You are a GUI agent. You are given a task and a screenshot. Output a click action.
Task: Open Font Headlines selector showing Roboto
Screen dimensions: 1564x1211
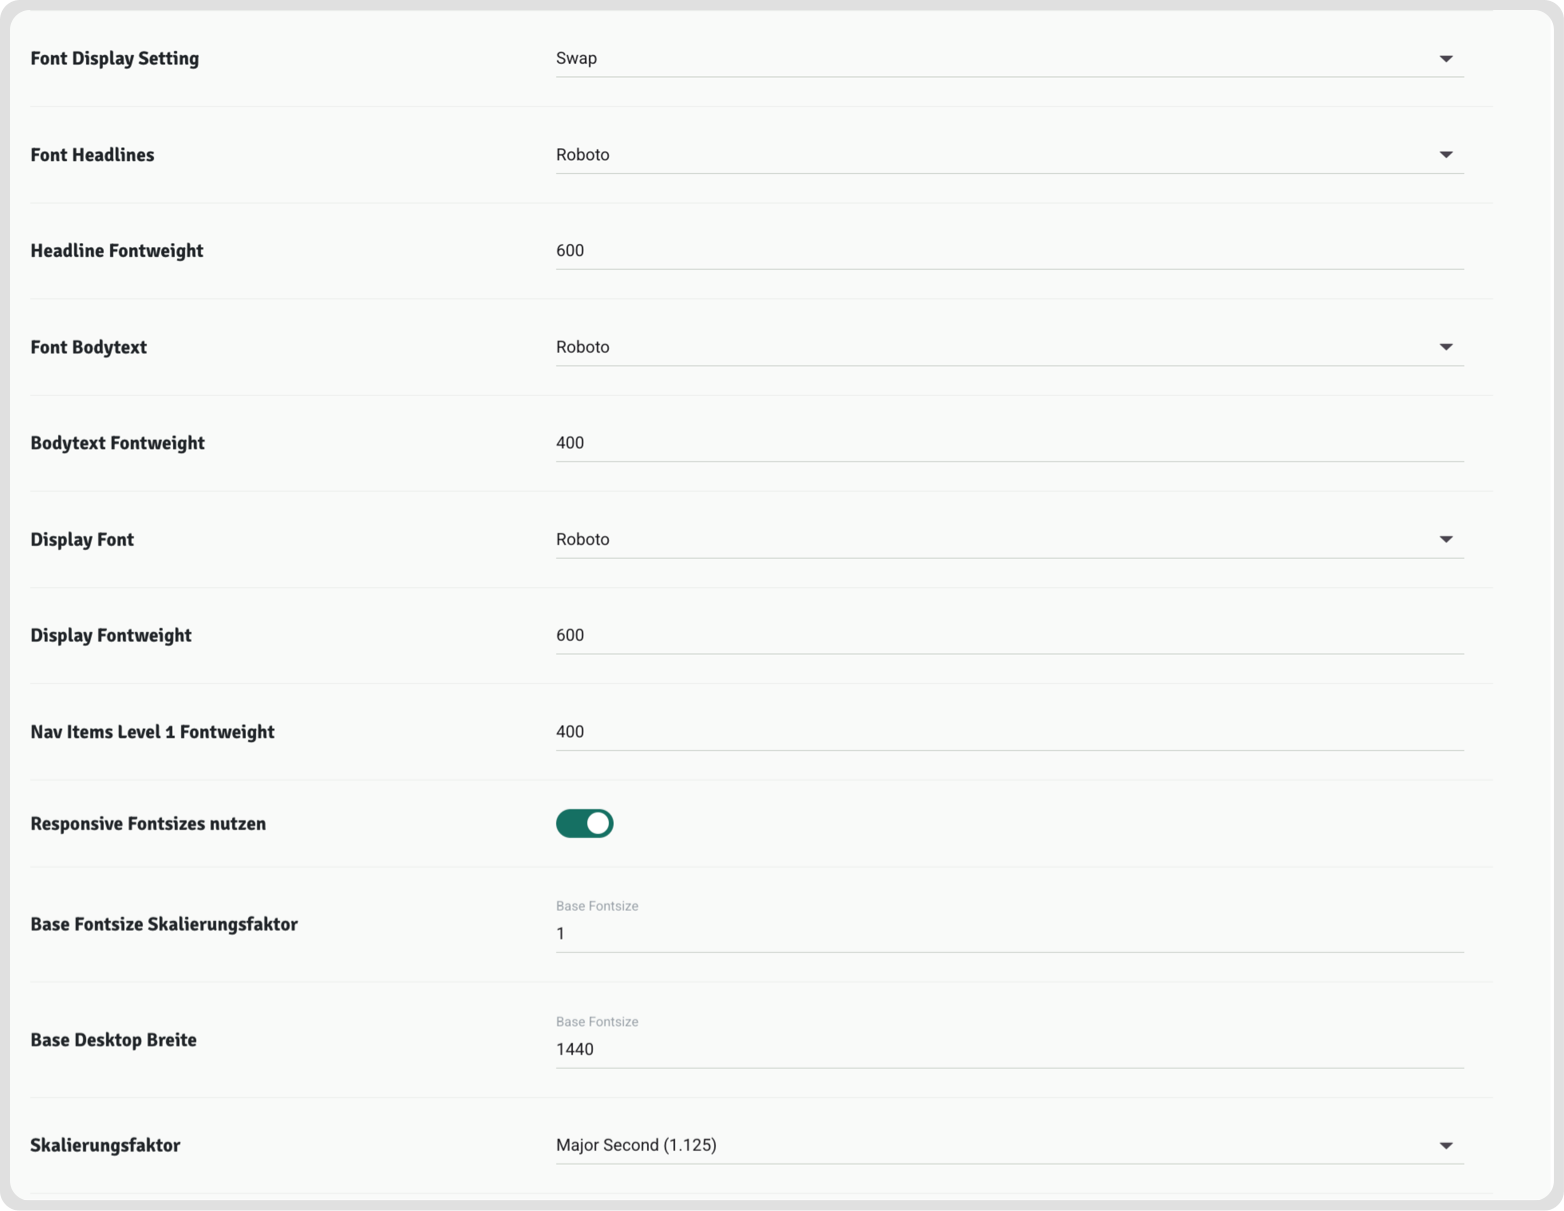pyautogui.click(x=990, y=155)
